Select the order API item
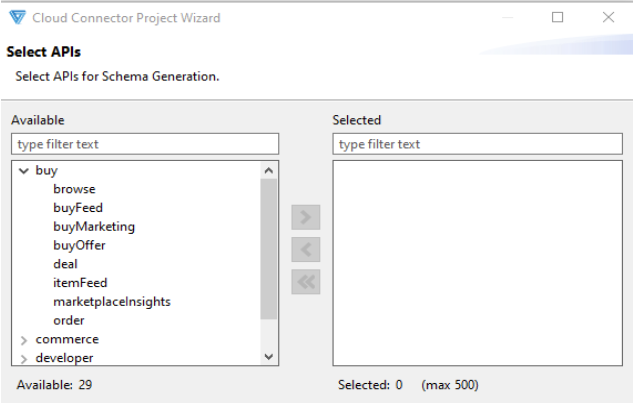Viewport: 633px width, 403px height. click(69, 320)
